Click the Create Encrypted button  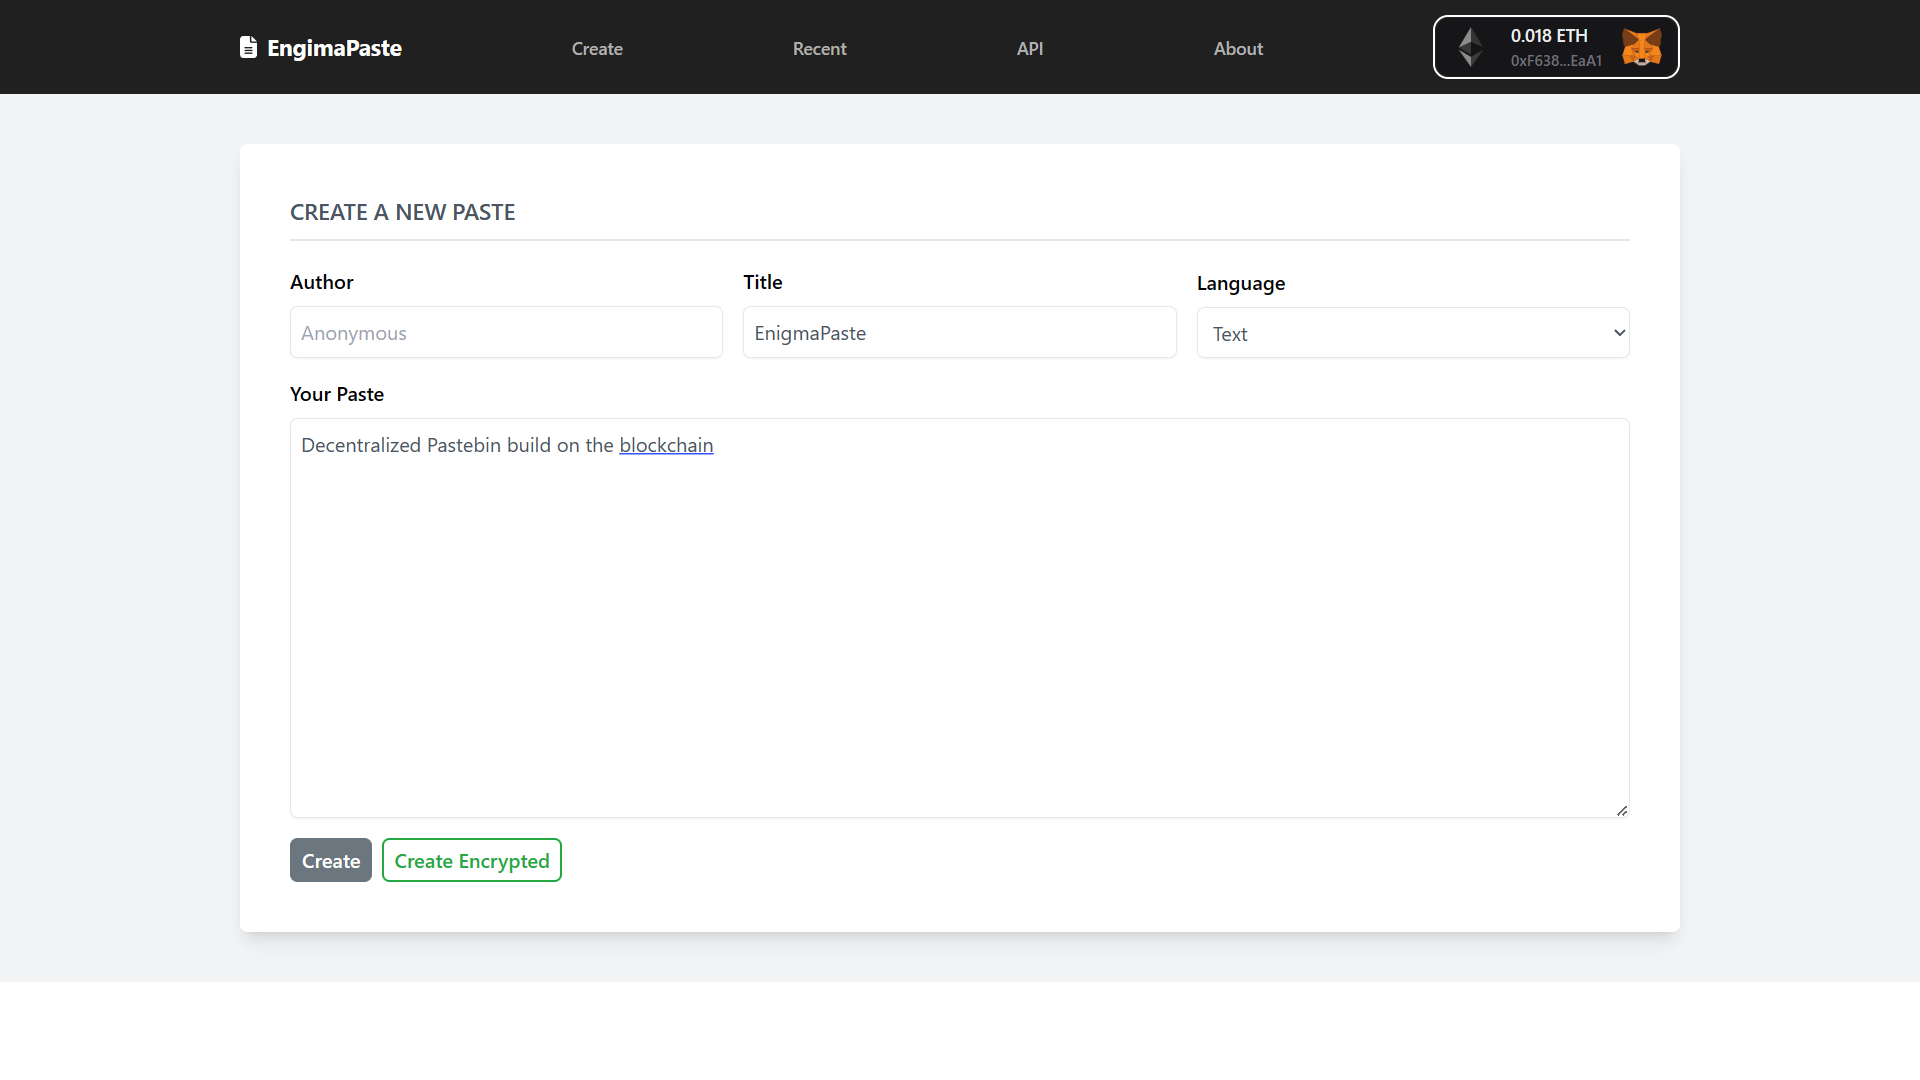pyautogui.click(x=472, y=861)
